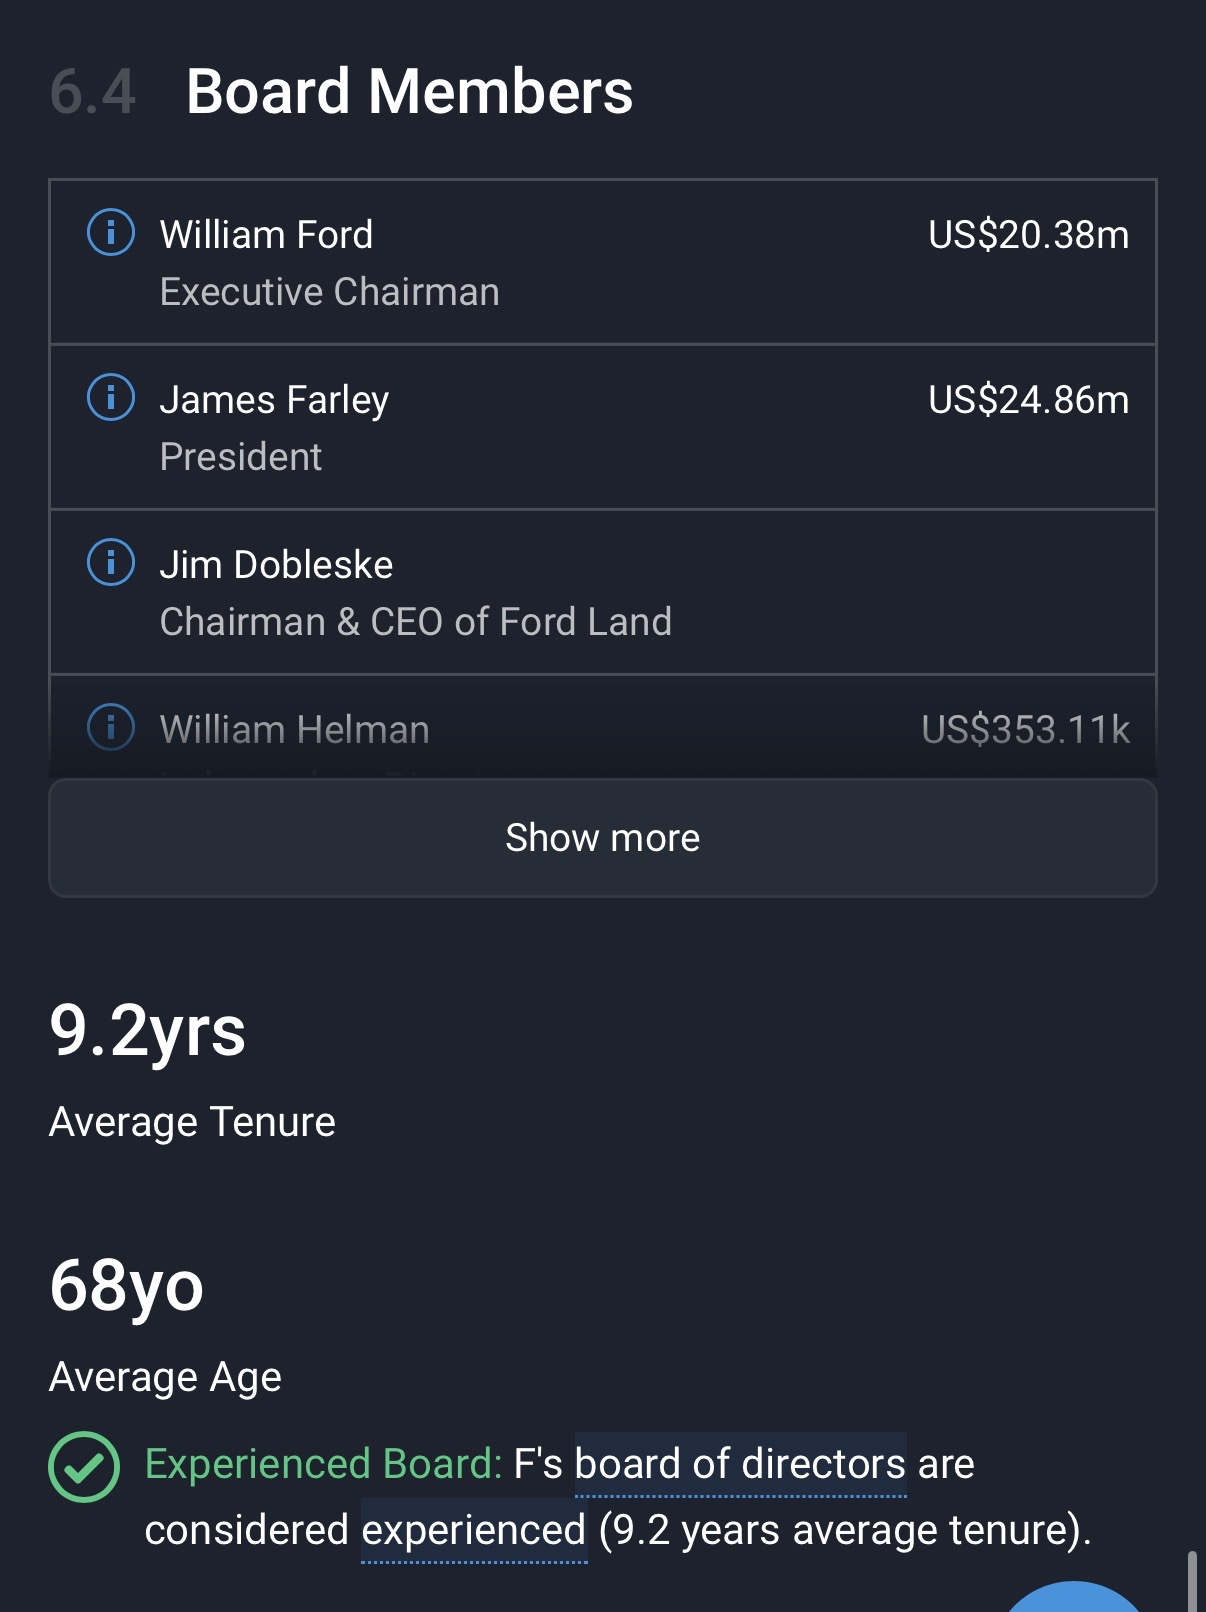Click William Ford's US$20.38m compensation
Image resolution: width=1206 pixels, height=1612 pixels.
(x=1028, y=235)
